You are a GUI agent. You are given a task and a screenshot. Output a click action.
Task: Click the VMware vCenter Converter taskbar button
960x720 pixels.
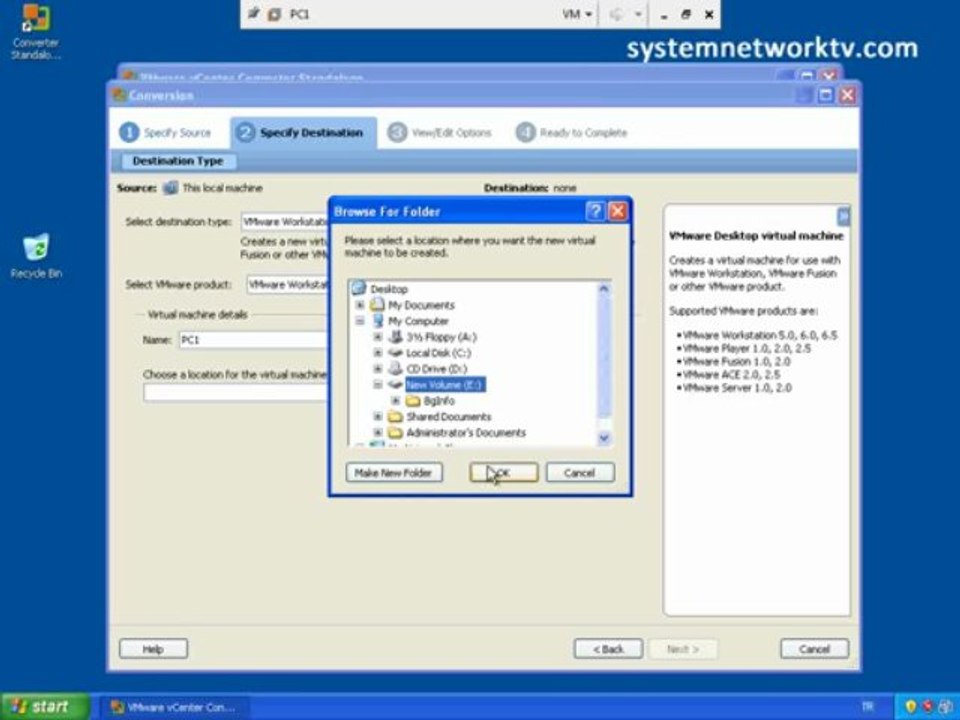coord(174,707)
